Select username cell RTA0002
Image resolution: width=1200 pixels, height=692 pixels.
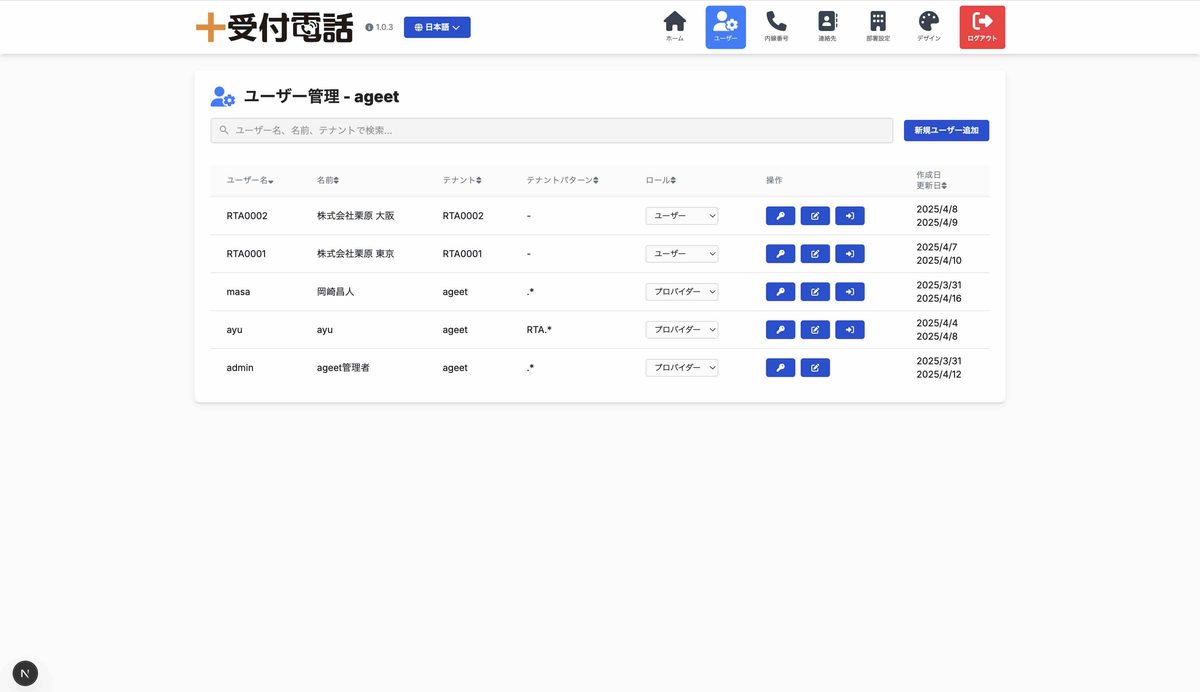[x=247, y=216]
